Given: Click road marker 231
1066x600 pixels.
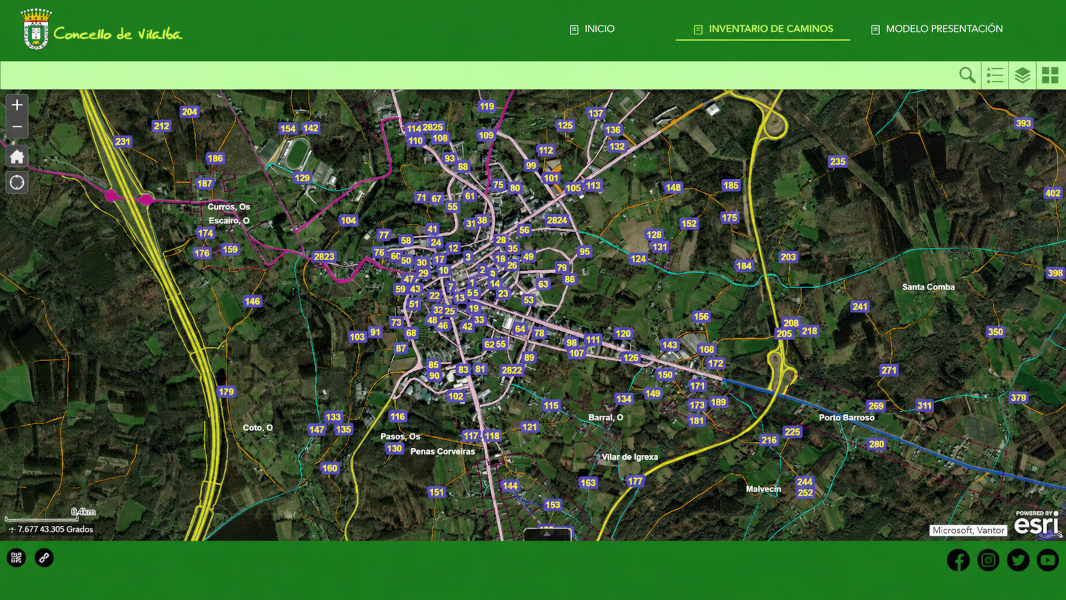Looking at the screenshot, I should point(122,141).
